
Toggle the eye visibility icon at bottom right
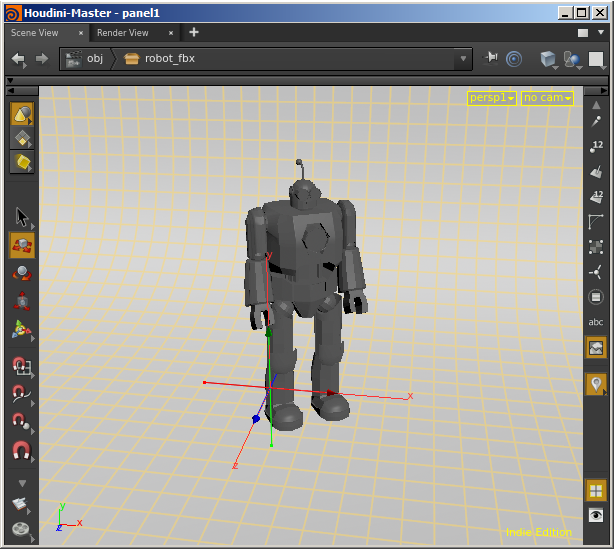(x=596, y=515)
